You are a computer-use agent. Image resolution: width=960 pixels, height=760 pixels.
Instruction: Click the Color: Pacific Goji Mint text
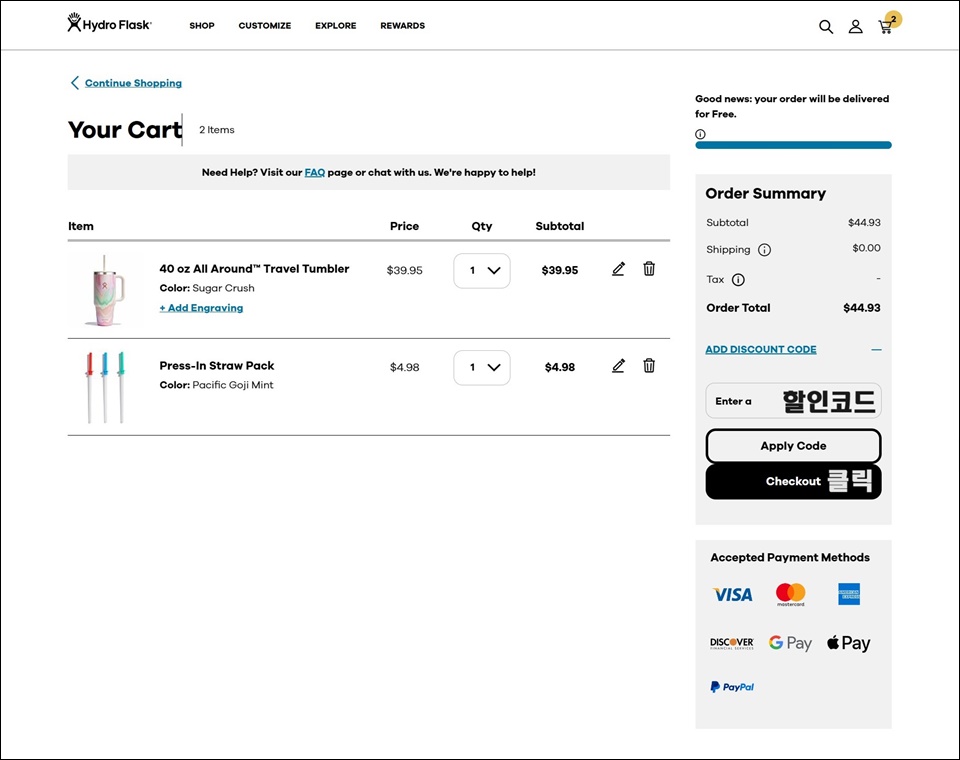pyautogui.click(x=216, y=385)
